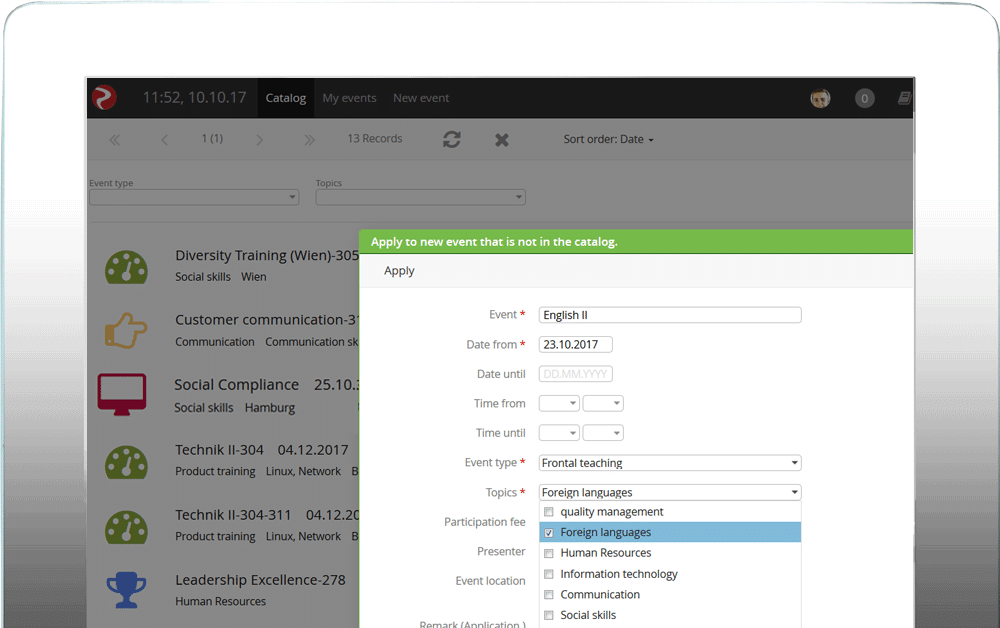Switch to the My events tab
Image resolution: width=1000 pixels, height=628 pixels.
tap(349, 98)
